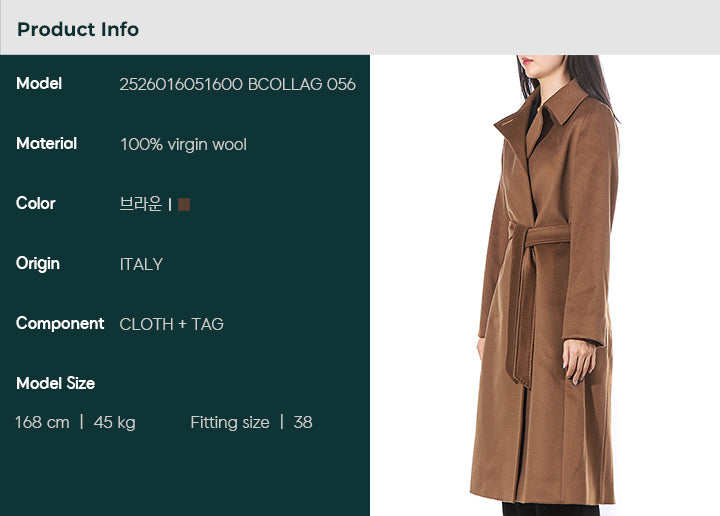The width and height of the screenshot is (720, 516).
Task: Click the Origin label
Action: (38, 264)
